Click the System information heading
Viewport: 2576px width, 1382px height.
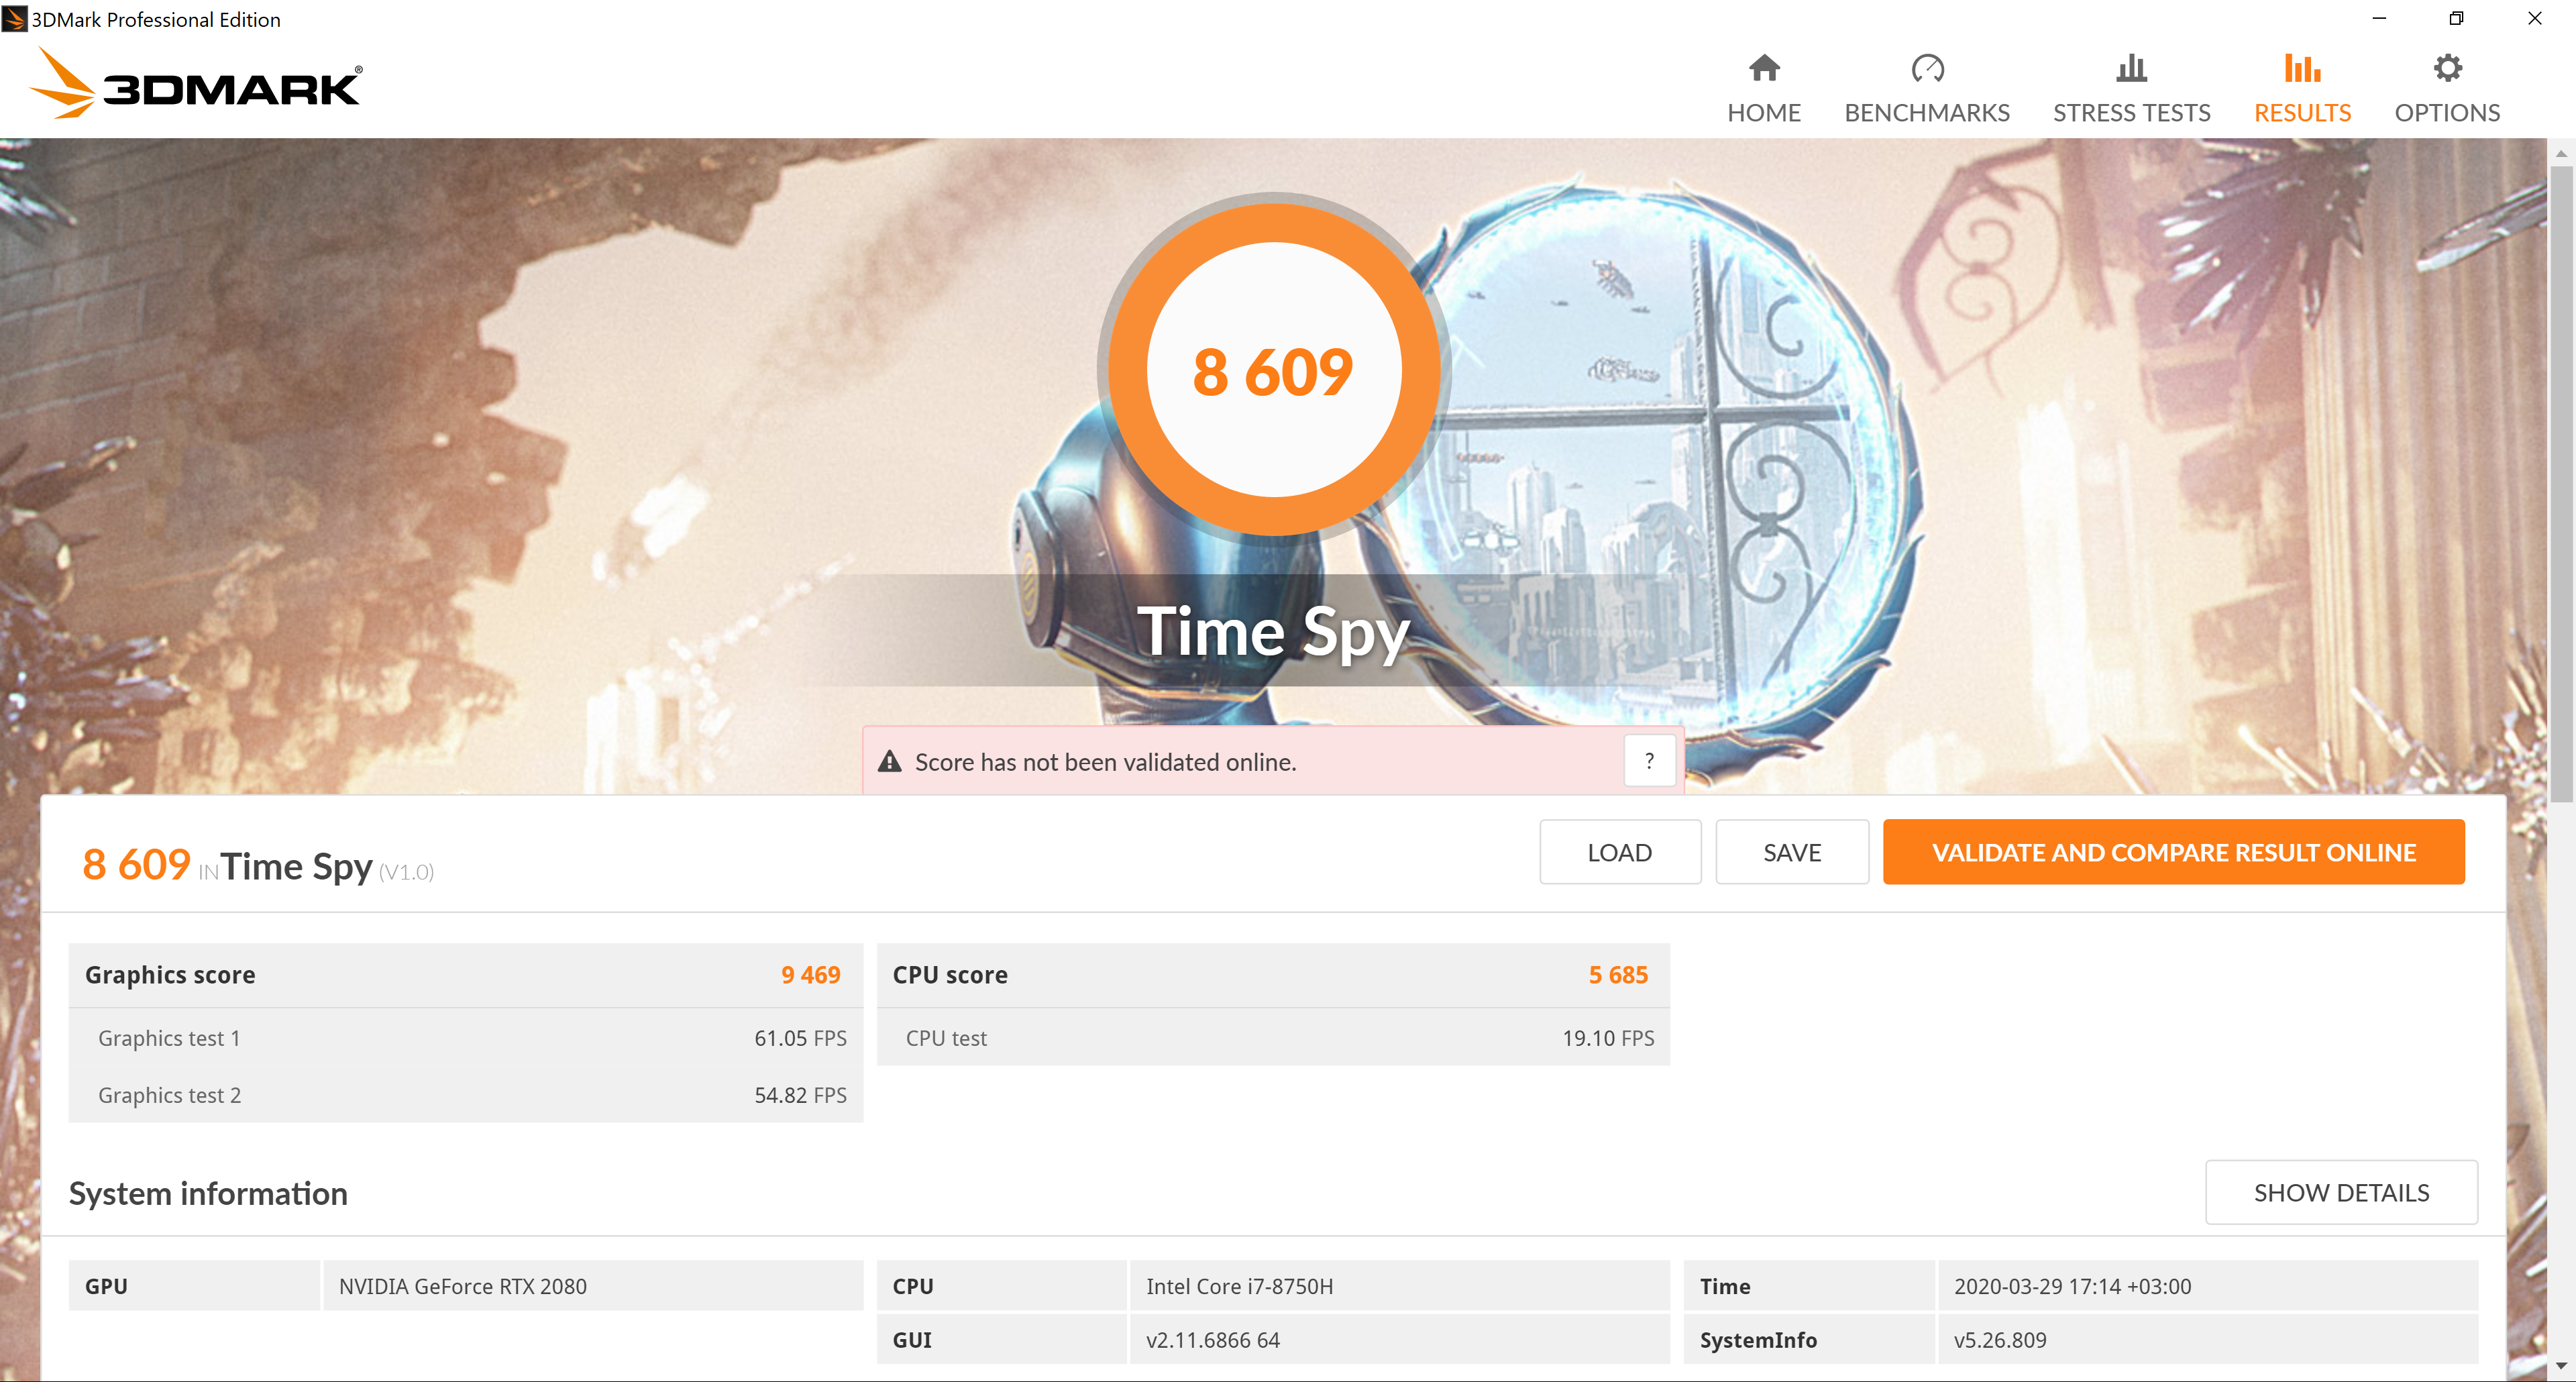[208, 1193]
